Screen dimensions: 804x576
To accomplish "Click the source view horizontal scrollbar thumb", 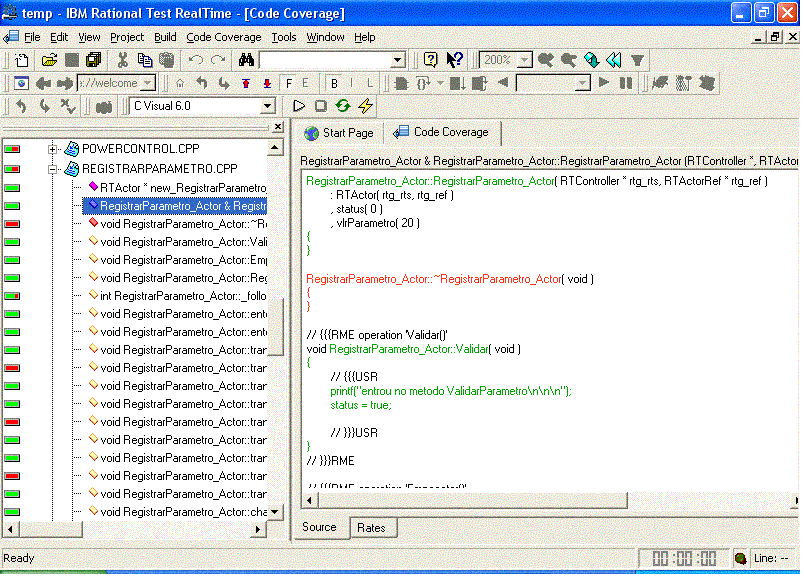I will pos(473,500).
